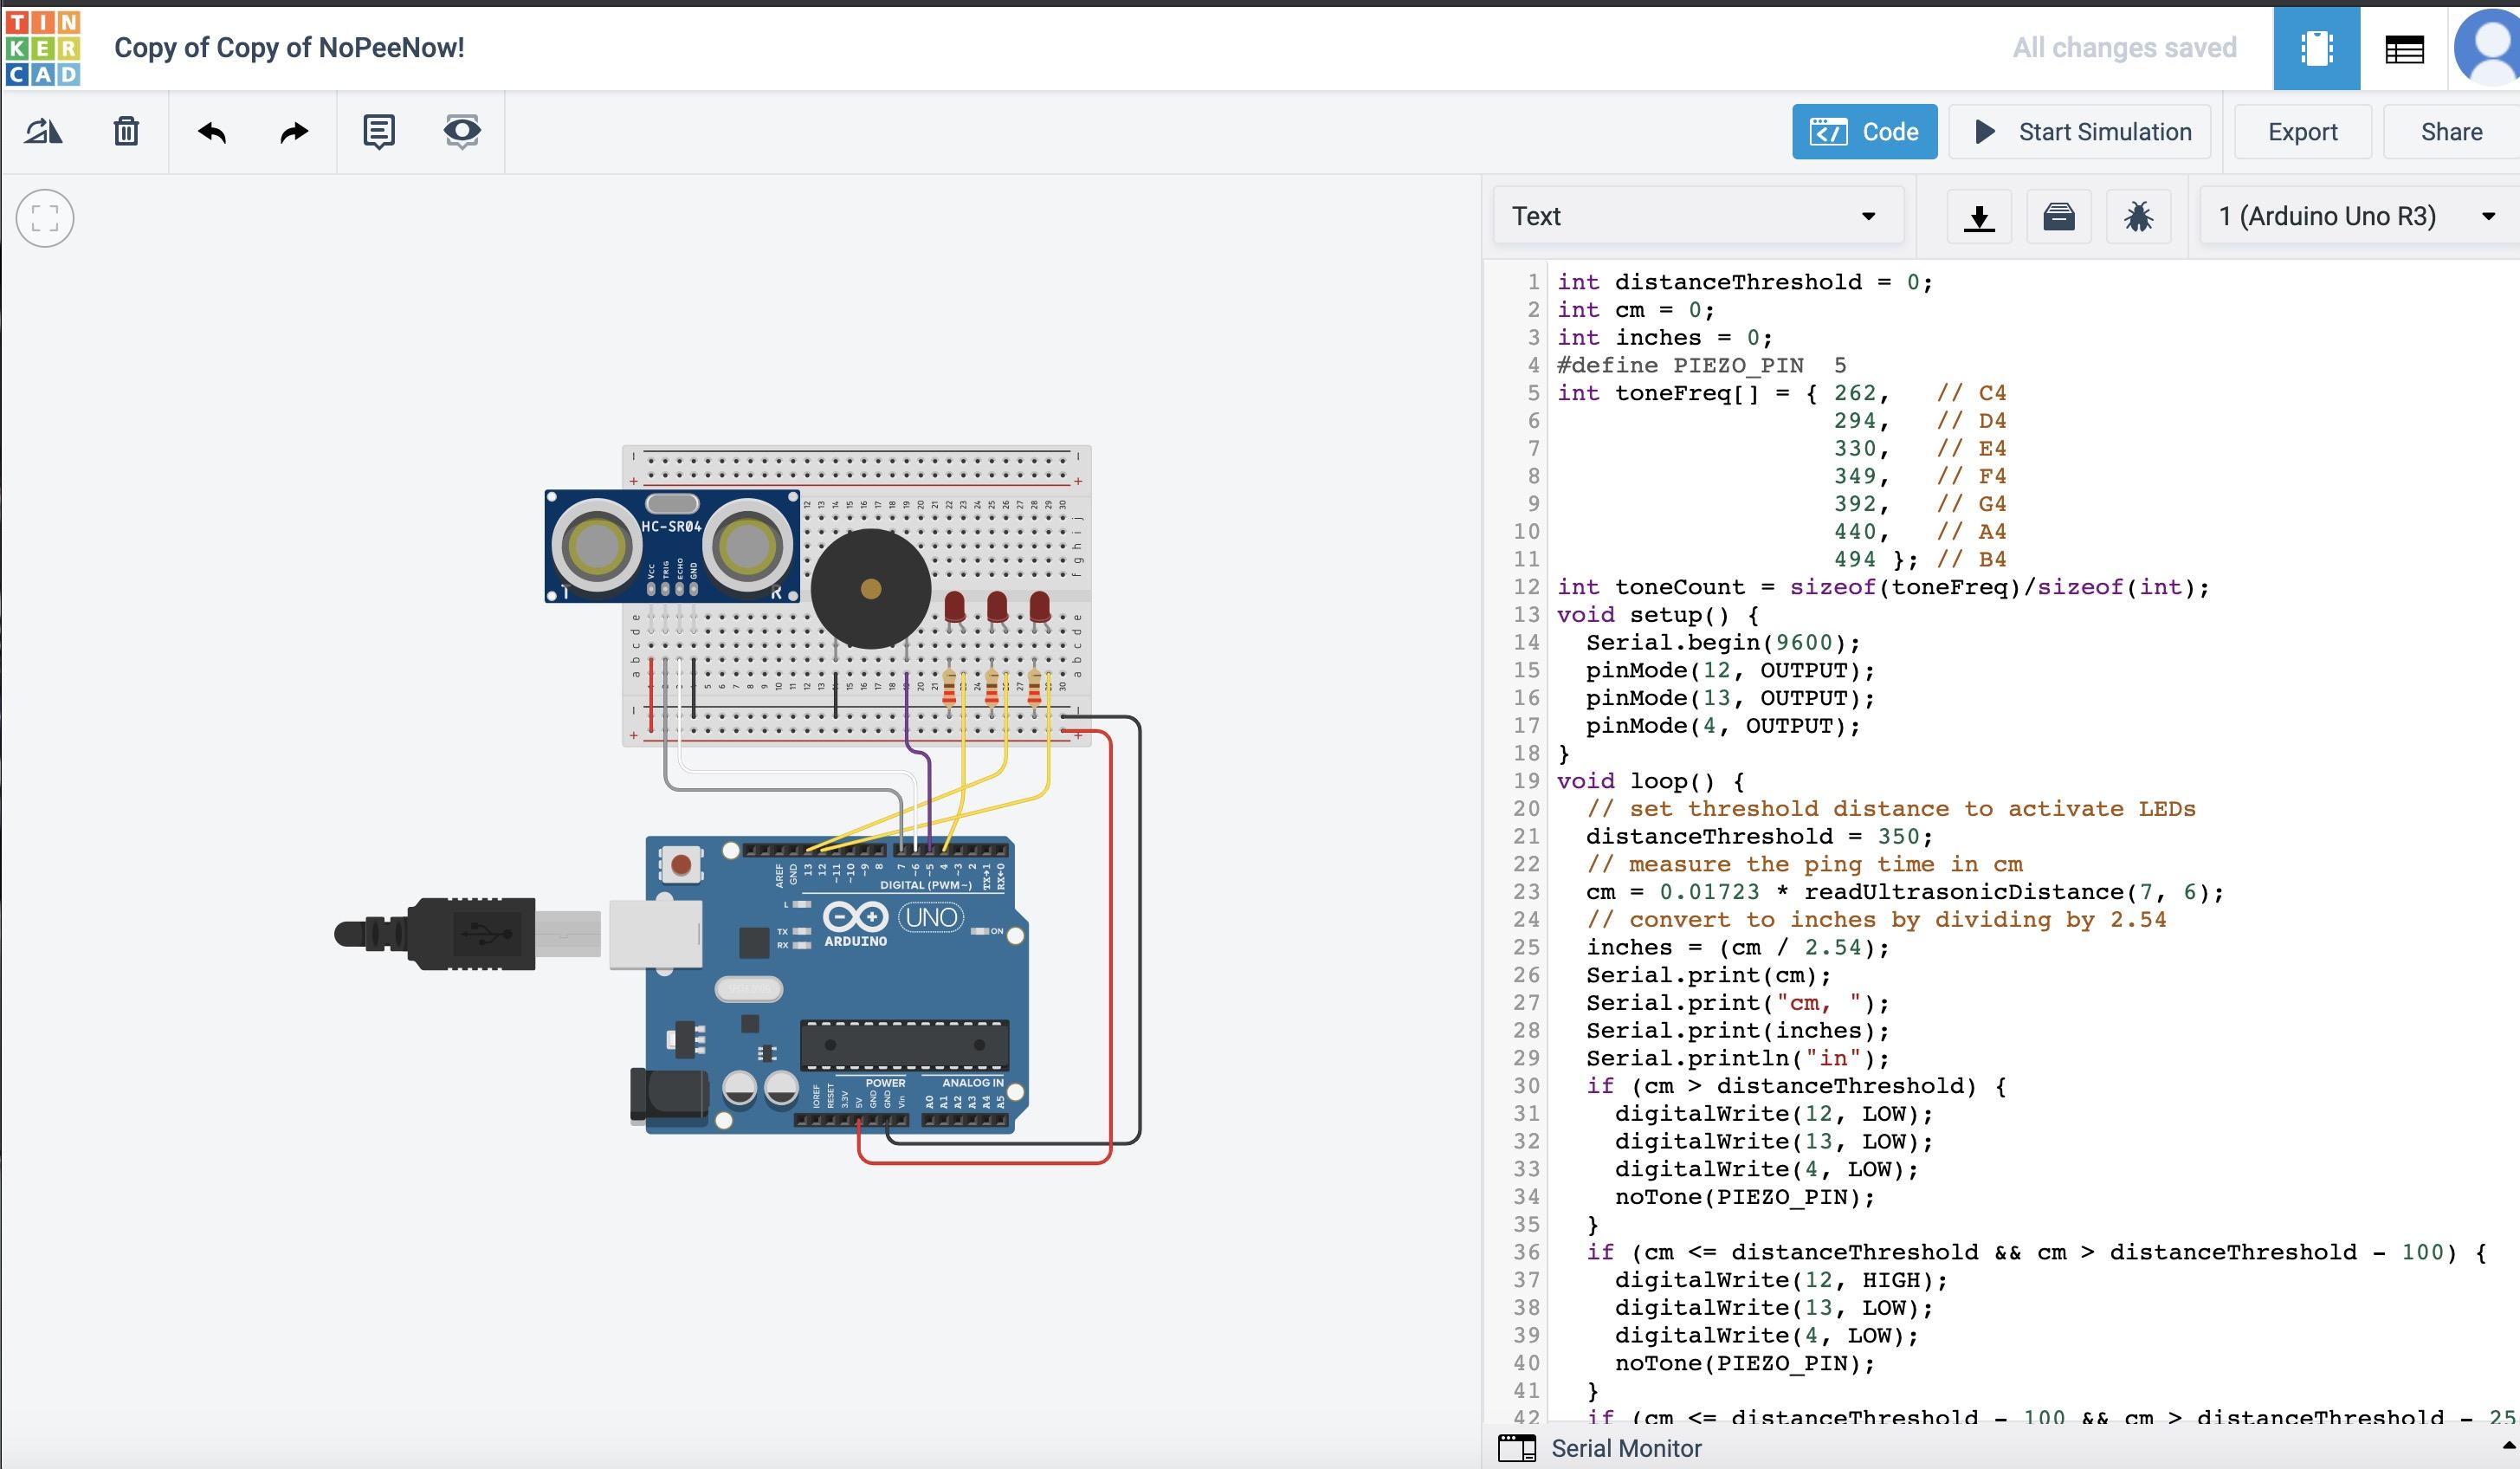Click the Code button to toggle editor
The height and width of the screenshot is (1469, 2520).
click(1864, 131)
